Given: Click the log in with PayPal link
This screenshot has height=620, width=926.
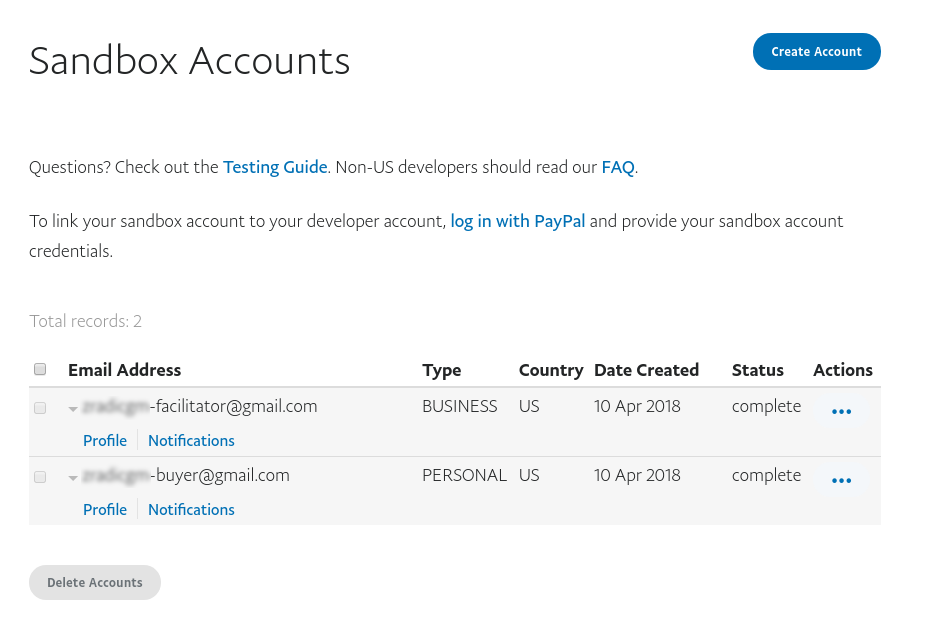Looking at the screenshot, I should tap(517, 221).
